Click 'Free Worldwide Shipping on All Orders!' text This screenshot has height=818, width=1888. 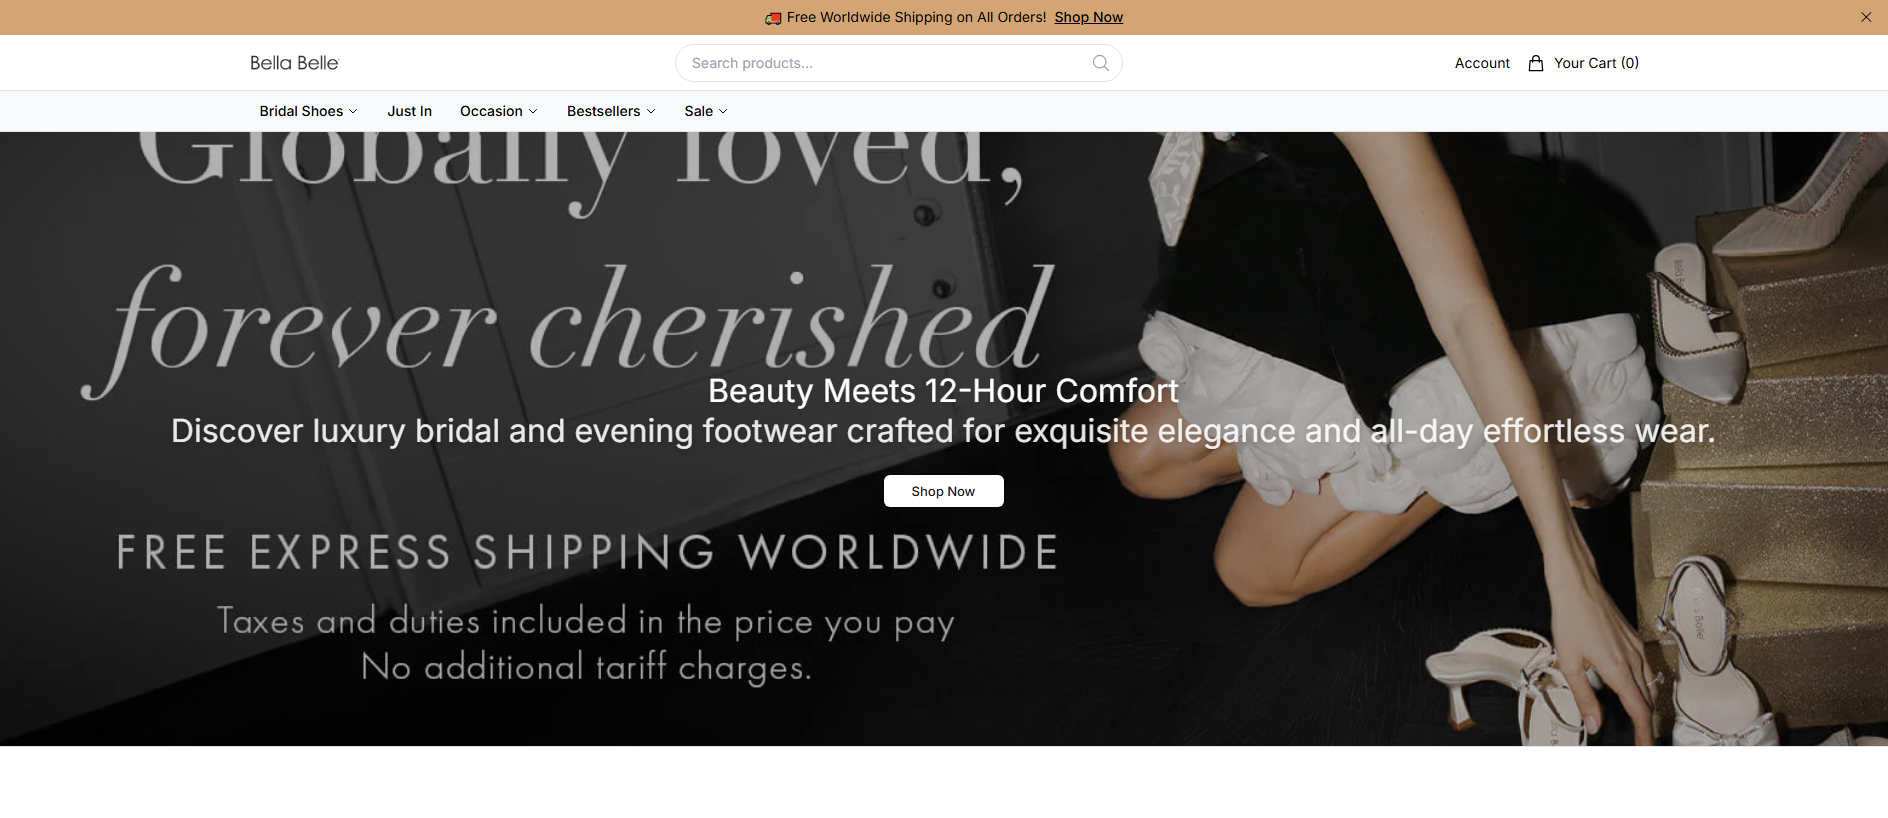point(916,17)
